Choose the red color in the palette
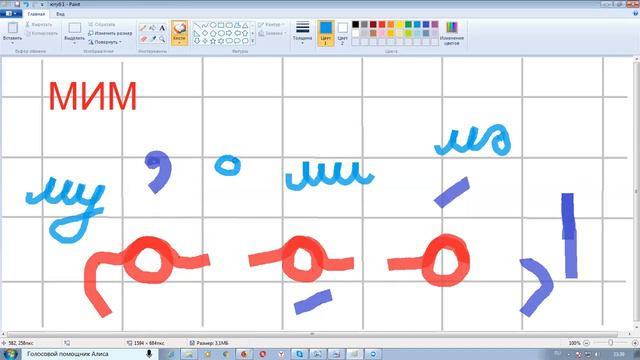Image resolution: width=640 pixels, height=360 pixels. 382,24
